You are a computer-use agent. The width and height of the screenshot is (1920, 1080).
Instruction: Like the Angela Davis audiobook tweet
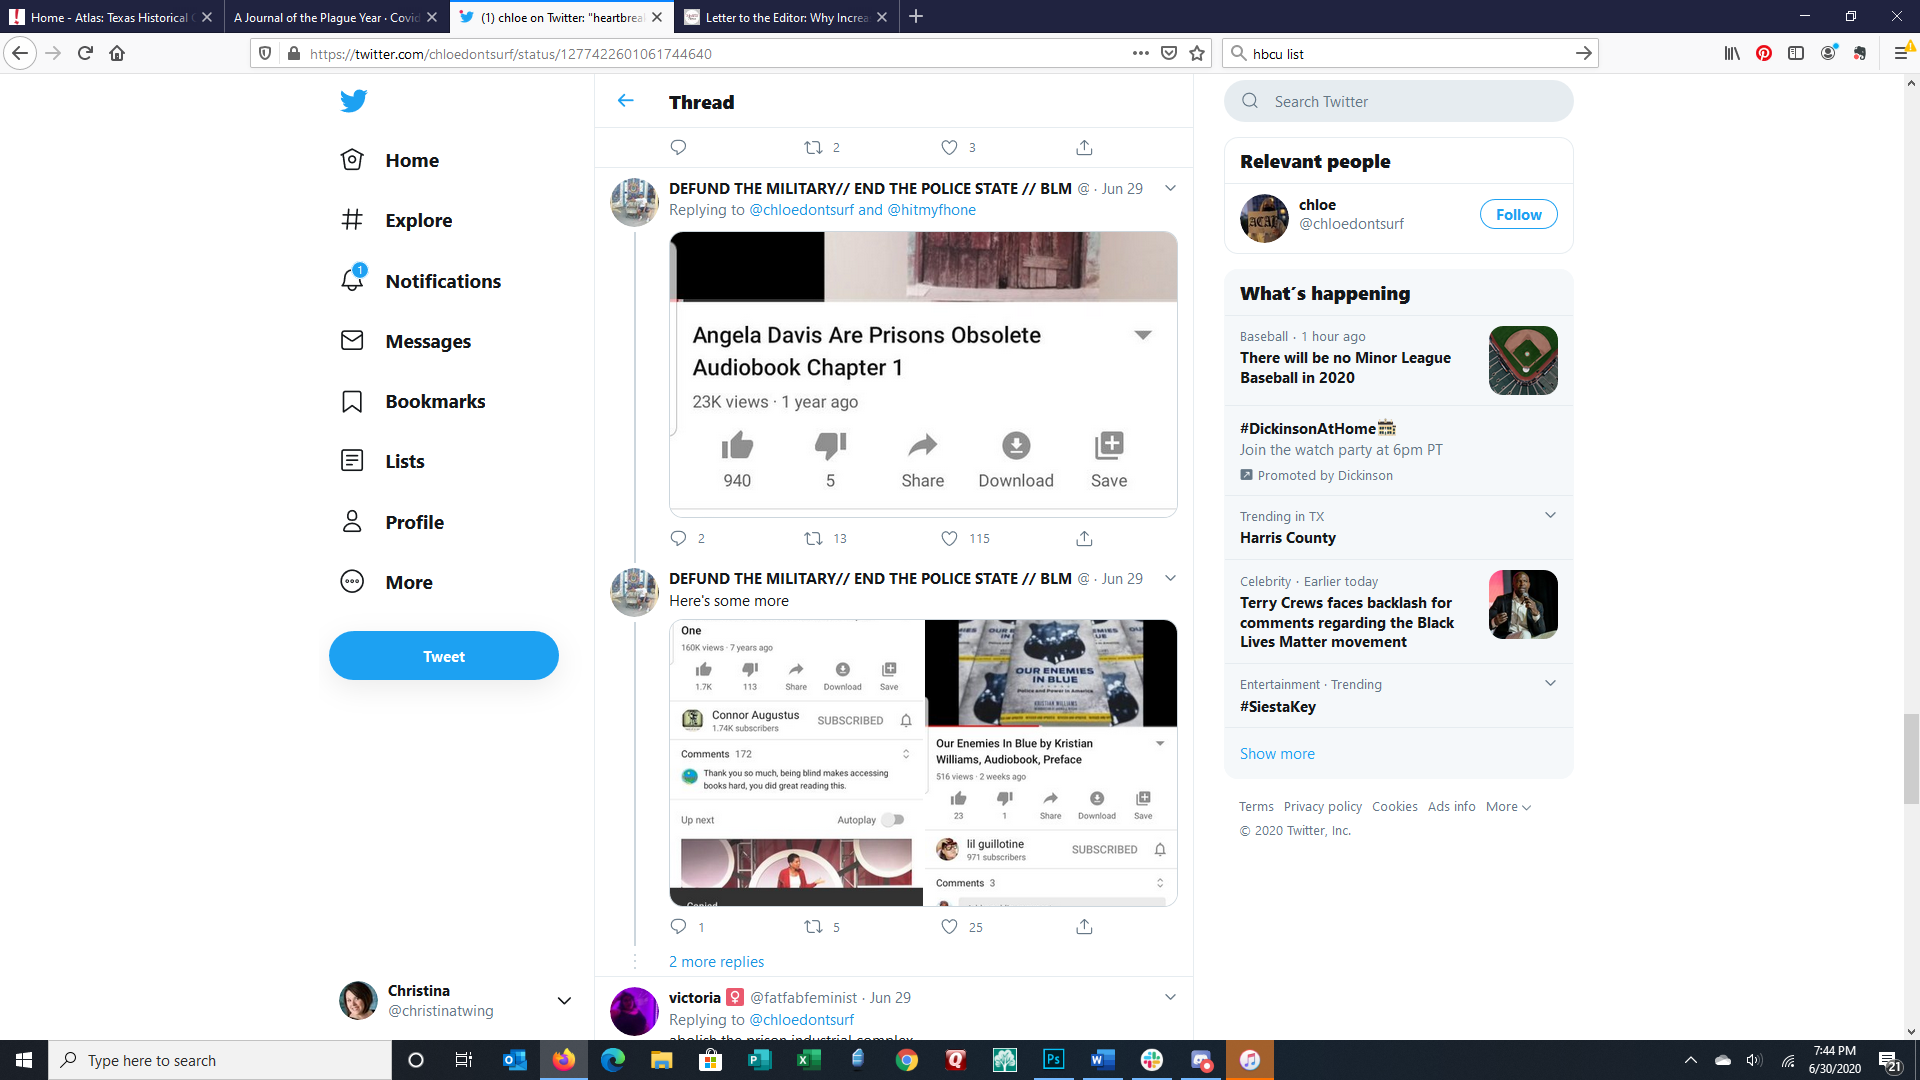point(949,538)
